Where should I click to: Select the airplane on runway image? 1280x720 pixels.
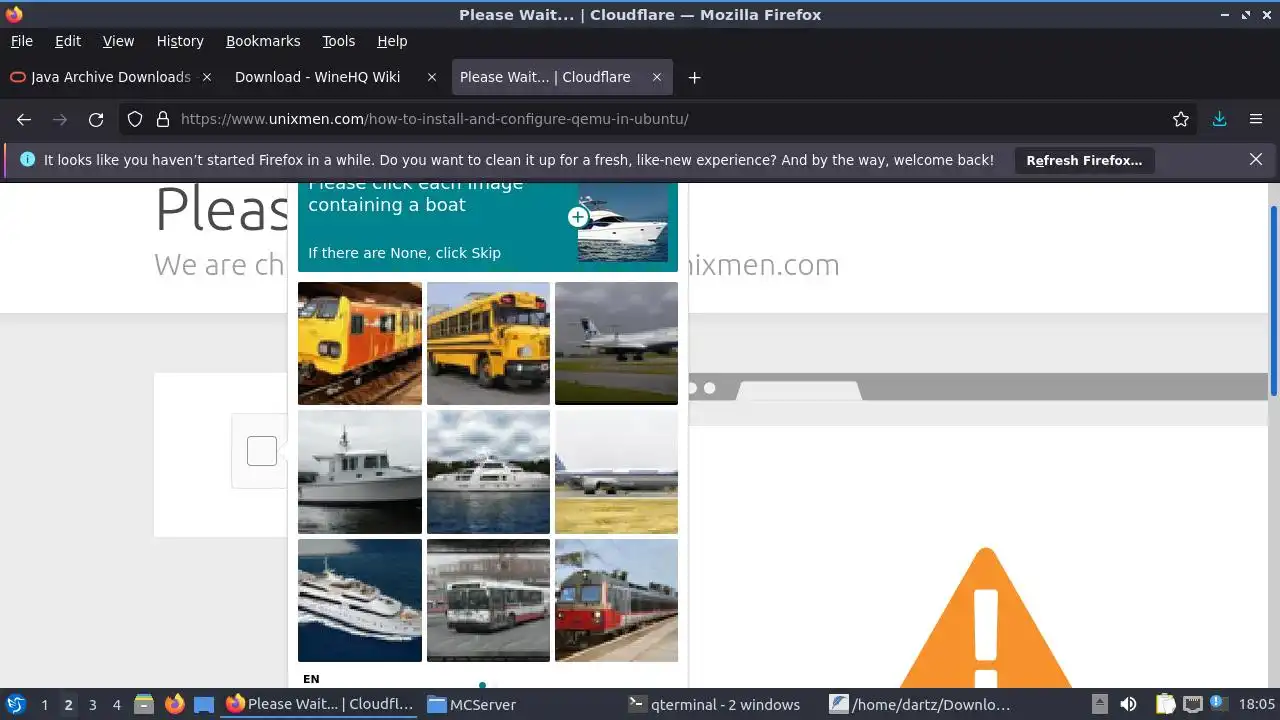[616, 343]
